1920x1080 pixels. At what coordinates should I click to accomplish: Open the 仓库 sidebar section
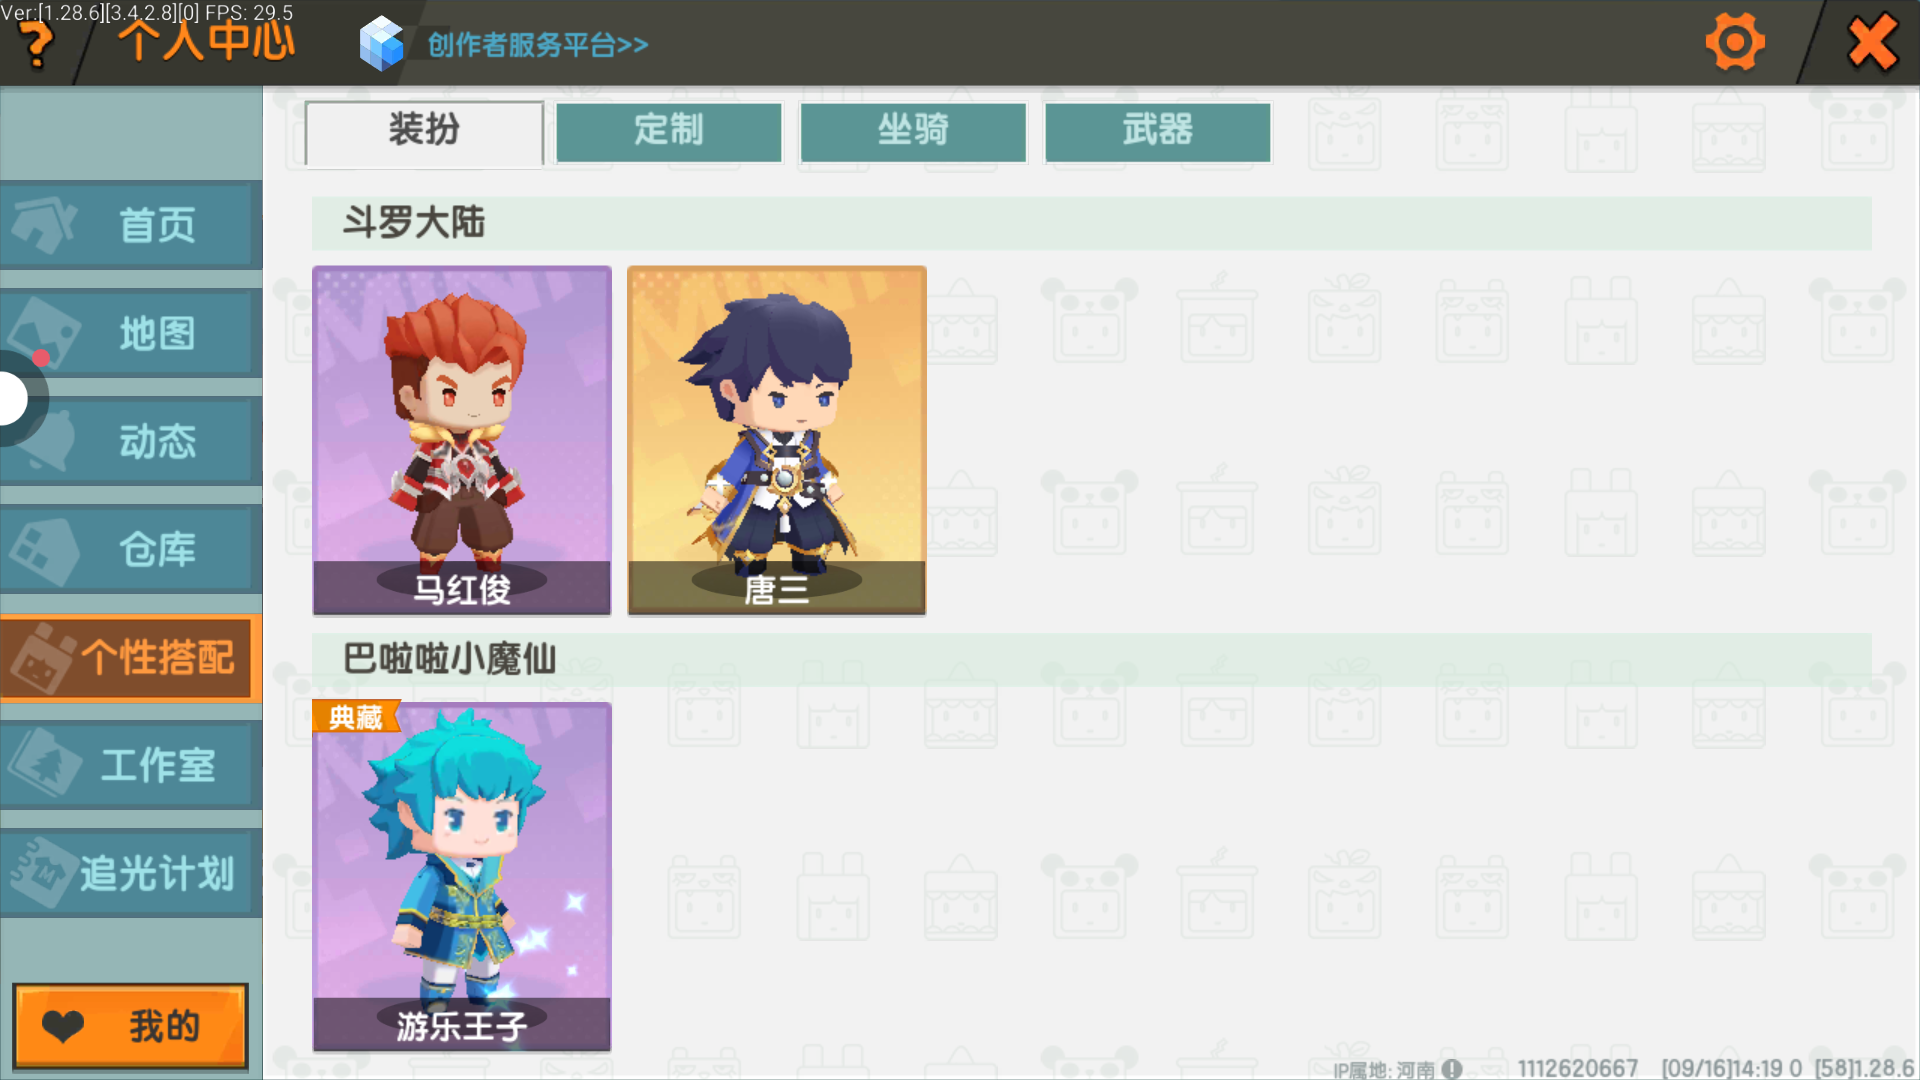(130, 549)
